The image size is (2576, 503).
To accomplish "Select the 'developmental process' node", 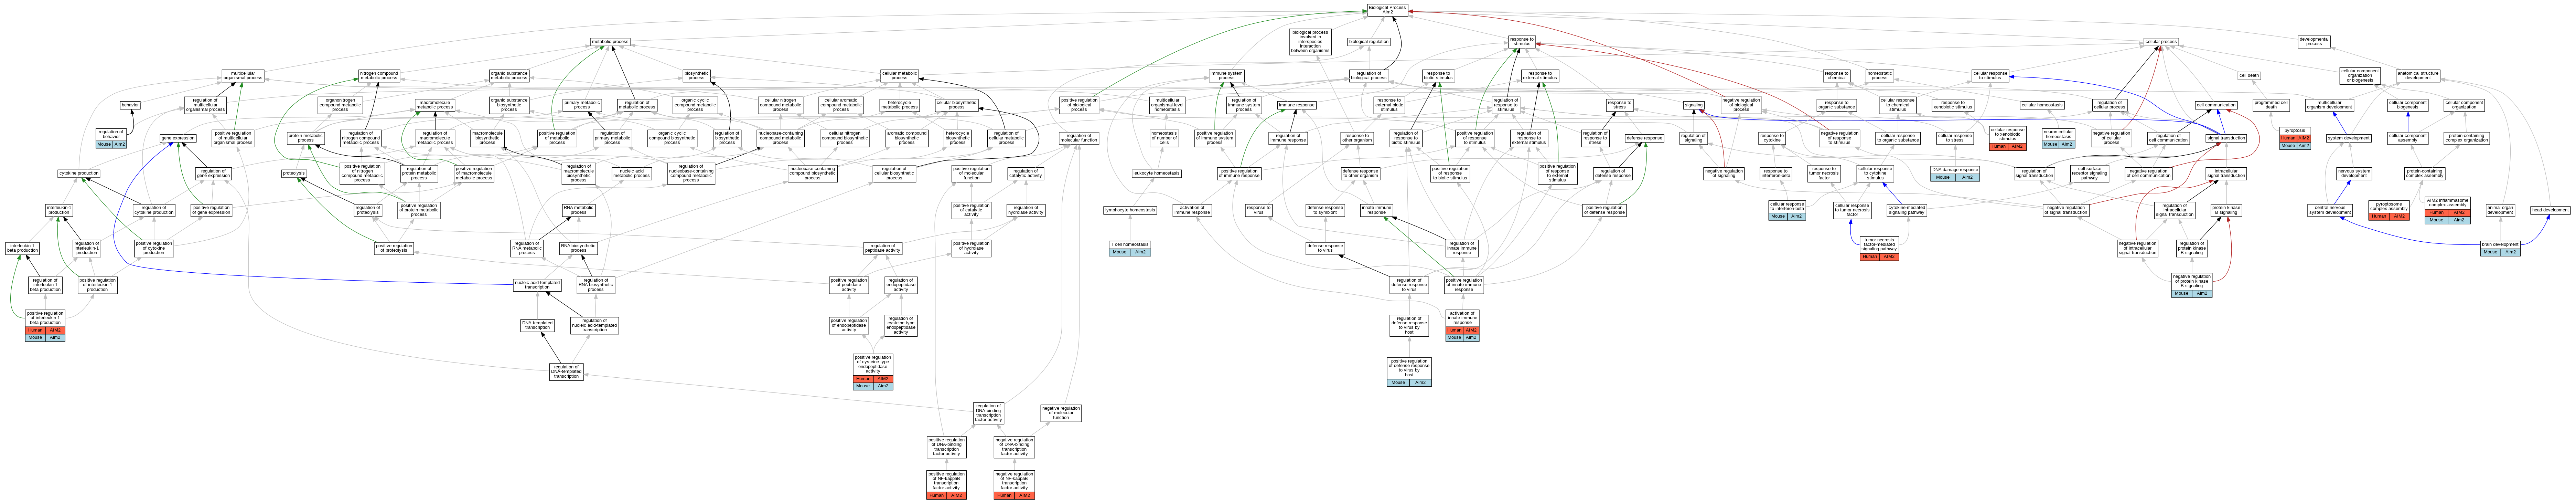I will click(2314, 42).
